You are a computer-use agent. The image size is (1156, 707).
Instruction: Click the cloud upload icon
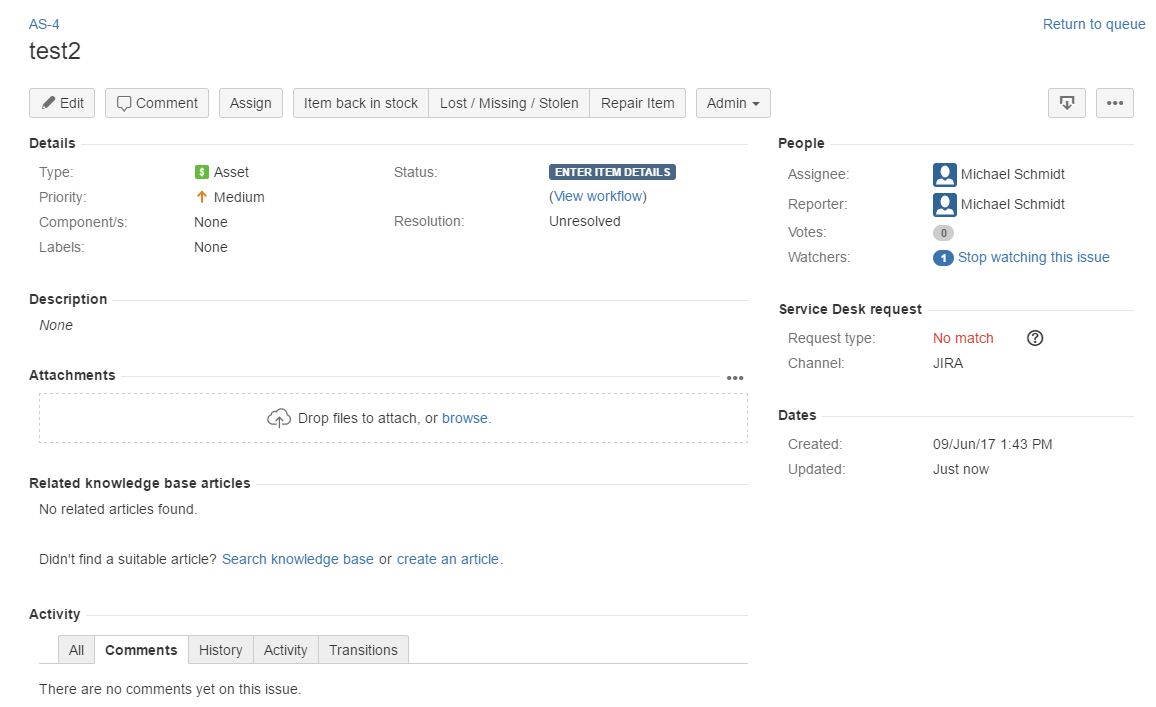point(279,418)
